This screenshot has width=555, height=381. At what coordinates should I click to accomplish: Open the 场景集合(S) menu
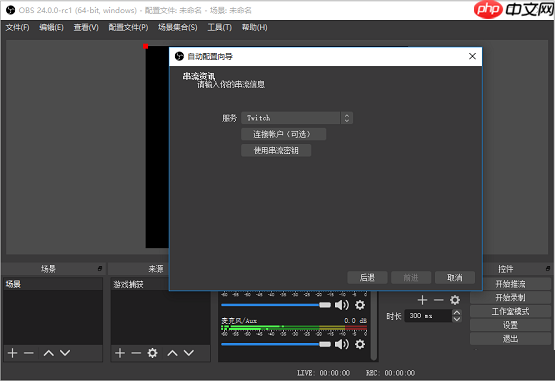(x=178, y=27)
